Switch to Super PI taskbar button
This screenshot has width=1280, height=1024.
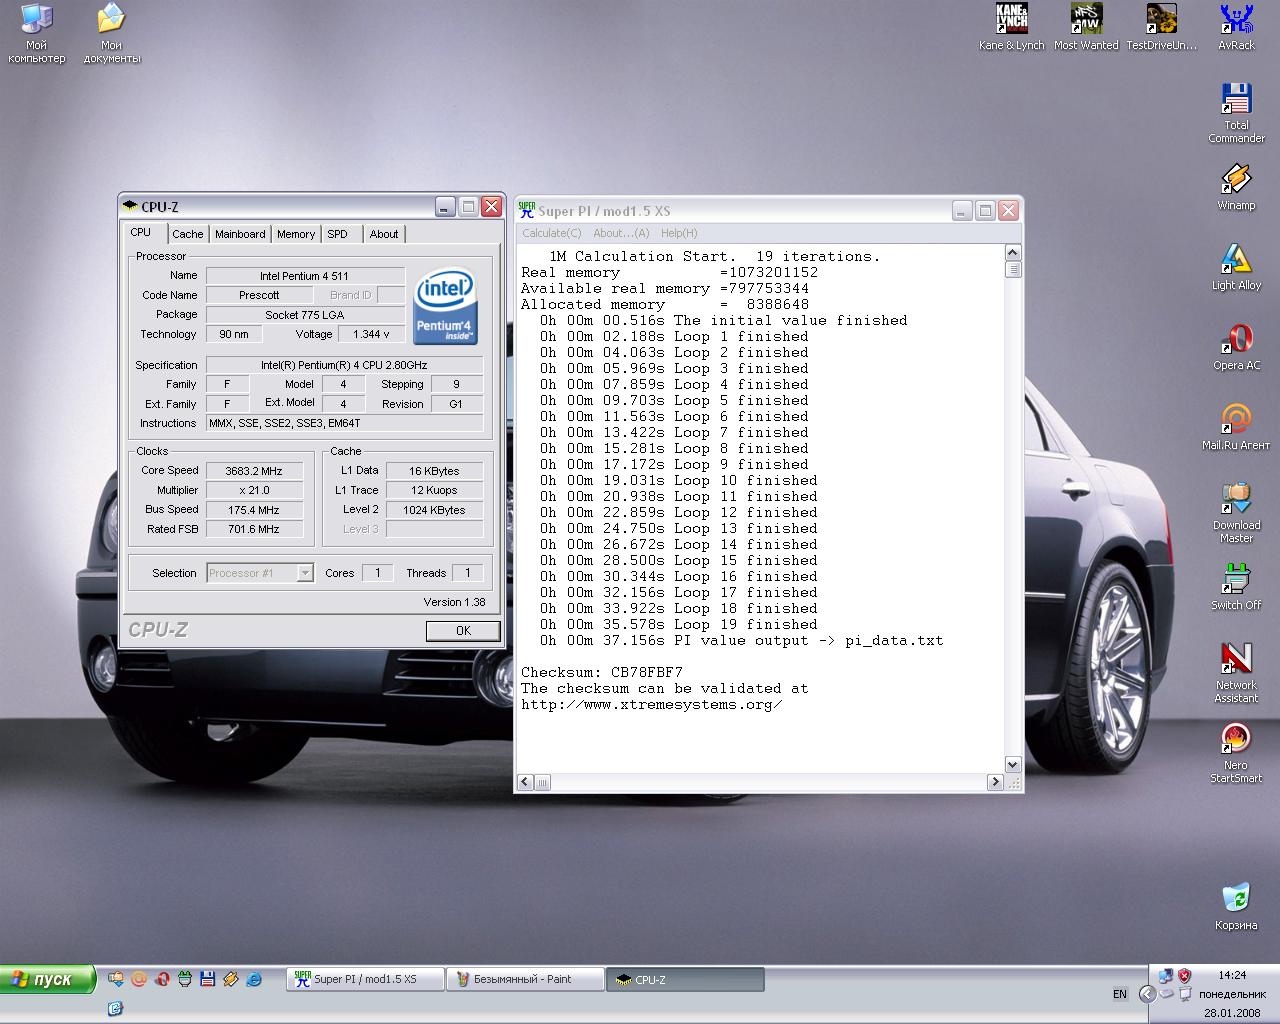pyautogui.click(x=365, y=979)
